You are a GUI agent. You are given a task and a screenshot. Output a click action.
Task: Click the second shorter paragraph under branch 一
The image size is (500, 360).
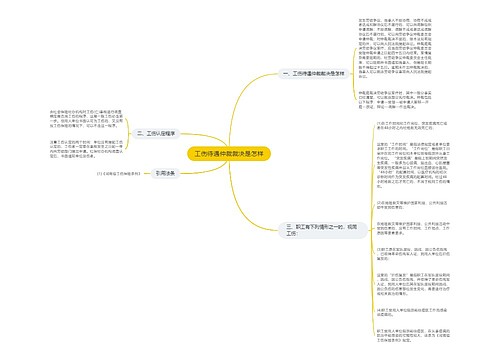point(395,100)
